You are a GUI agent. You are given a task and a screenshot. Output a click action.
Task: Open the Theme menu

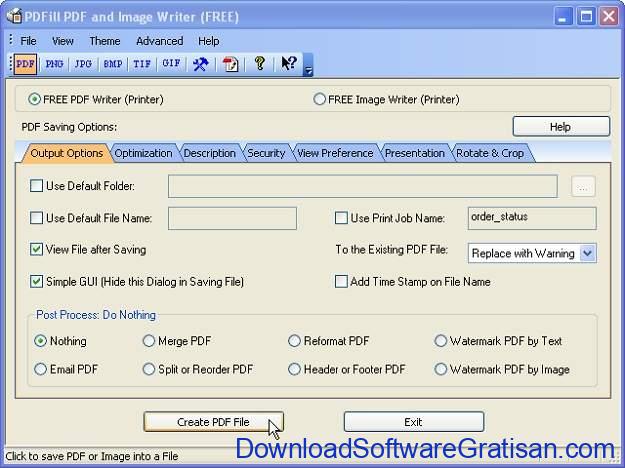(x=105, y=41)
